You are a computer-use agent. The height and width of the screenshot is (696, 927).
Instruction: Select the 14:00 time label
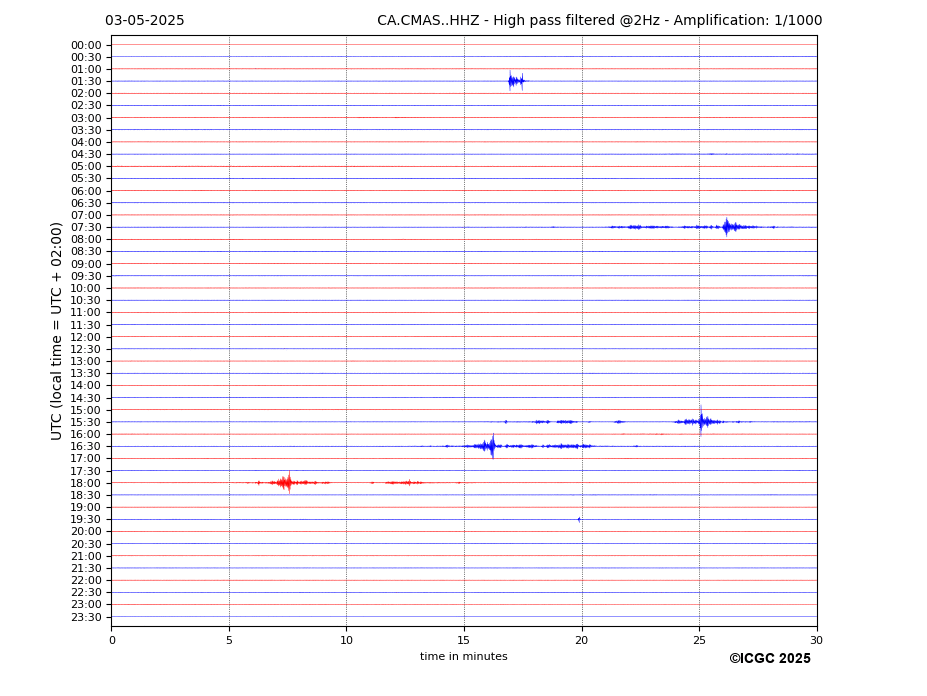pyautogui.click(x=86, y=386)
